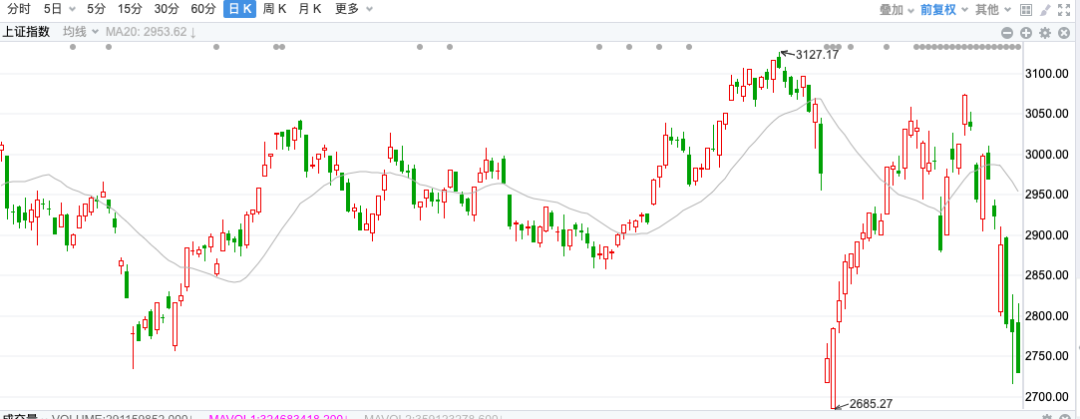Click the 2950.00 axis label
This screenshot has width=1080, height=419.
tap(1048, 194)
